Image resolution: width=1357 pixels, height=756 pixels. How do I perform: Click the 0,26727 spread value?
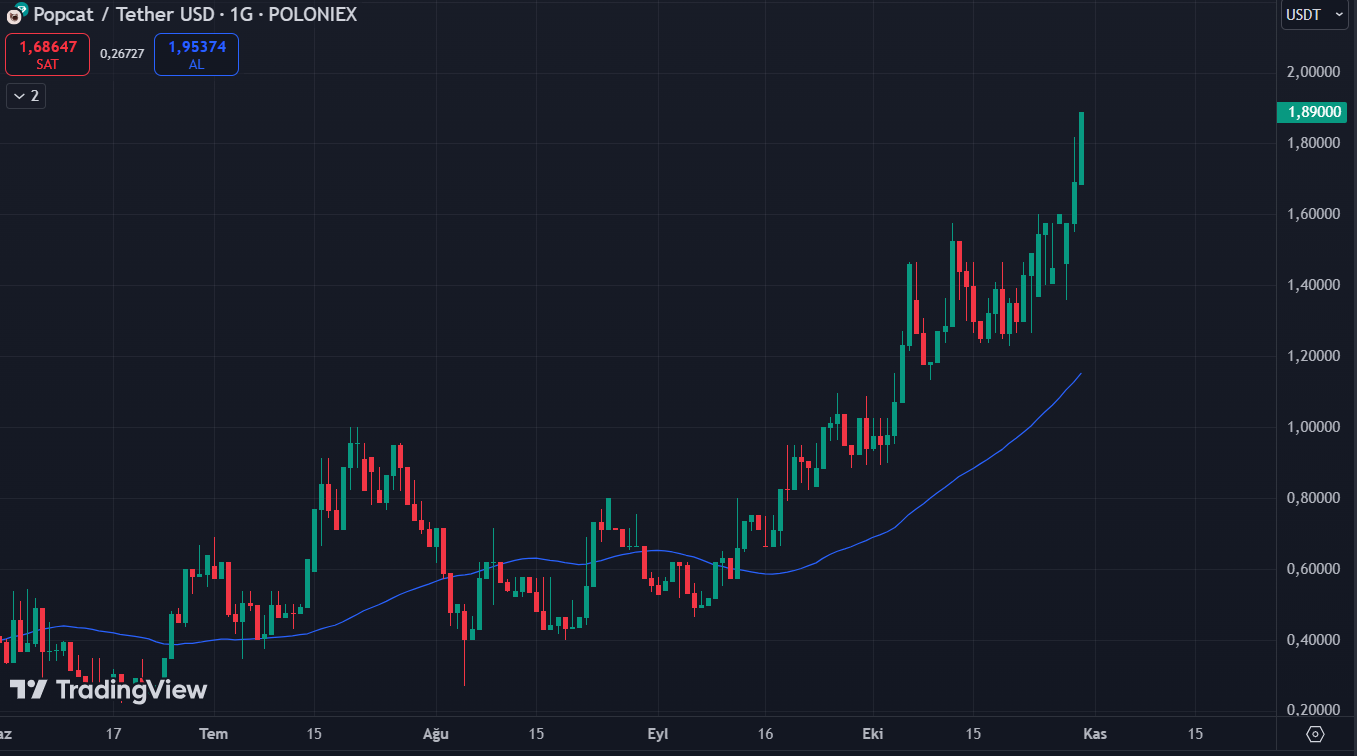click(x=122, y=54)
